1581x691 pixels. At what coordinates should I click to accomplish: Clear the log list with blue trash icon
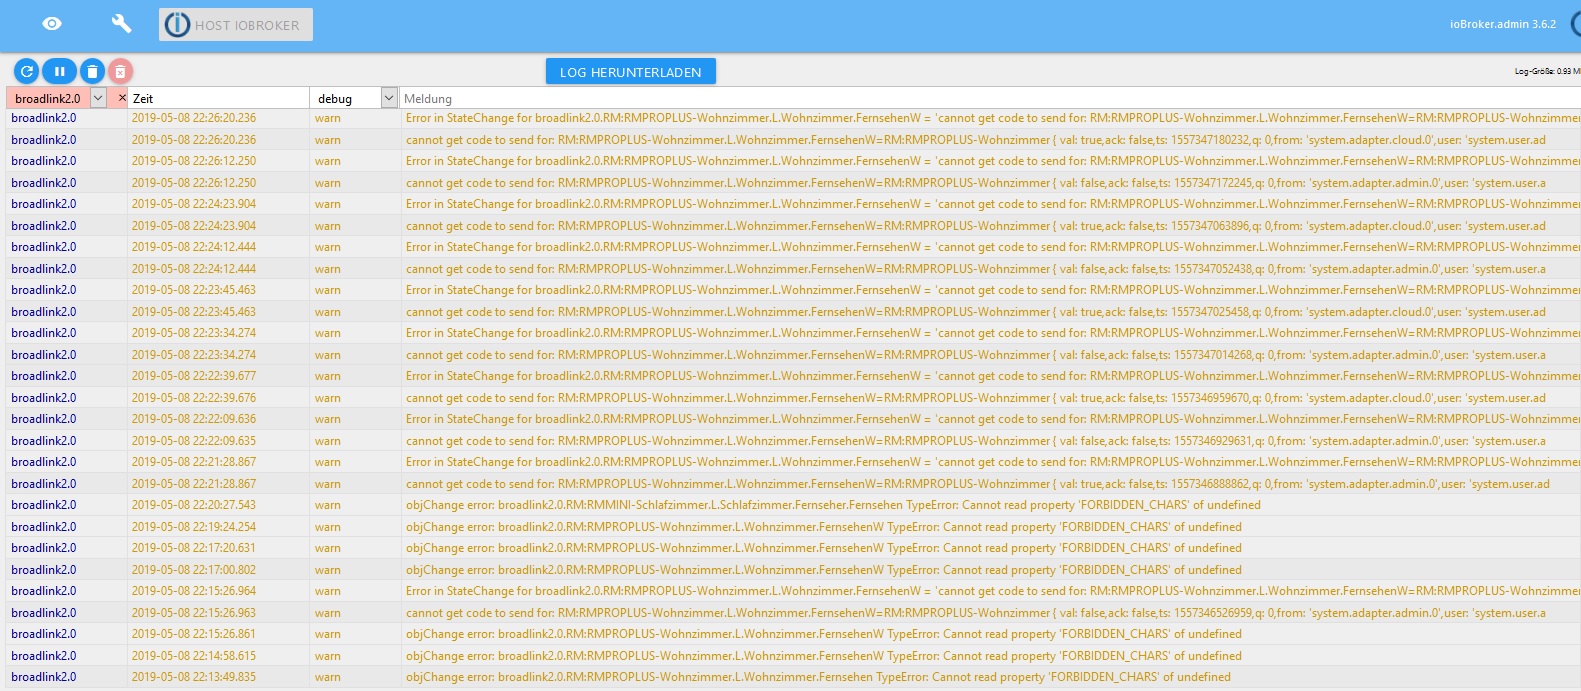coord(92,71)
